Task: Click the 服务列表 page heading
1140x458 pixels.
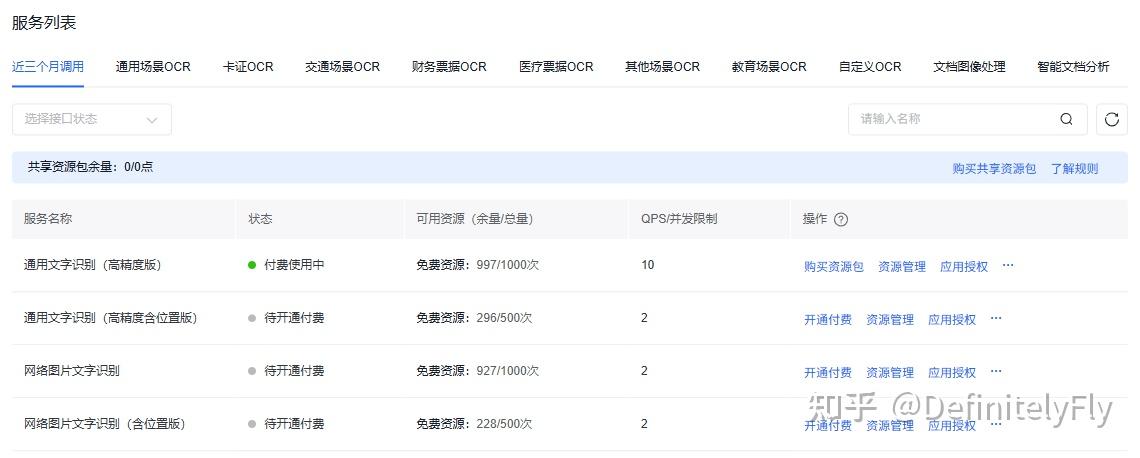Action: [x=44, y=23]
